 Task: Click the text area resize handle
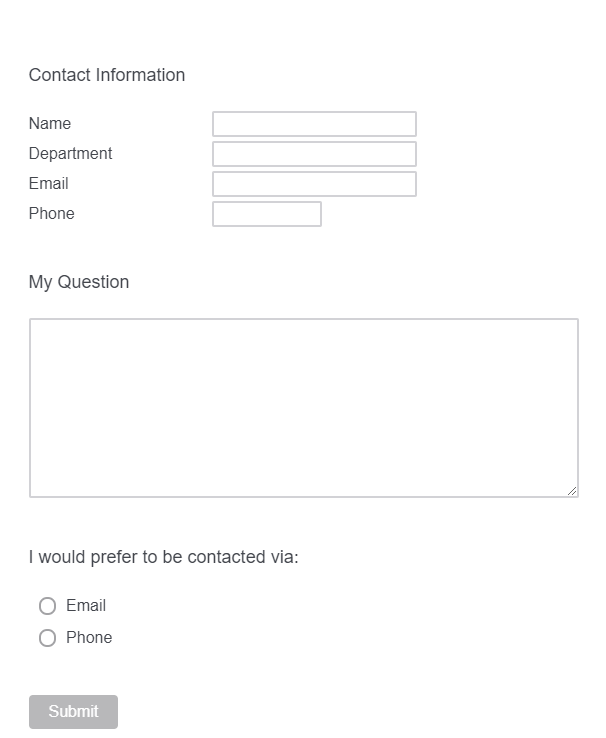point(572,491)
